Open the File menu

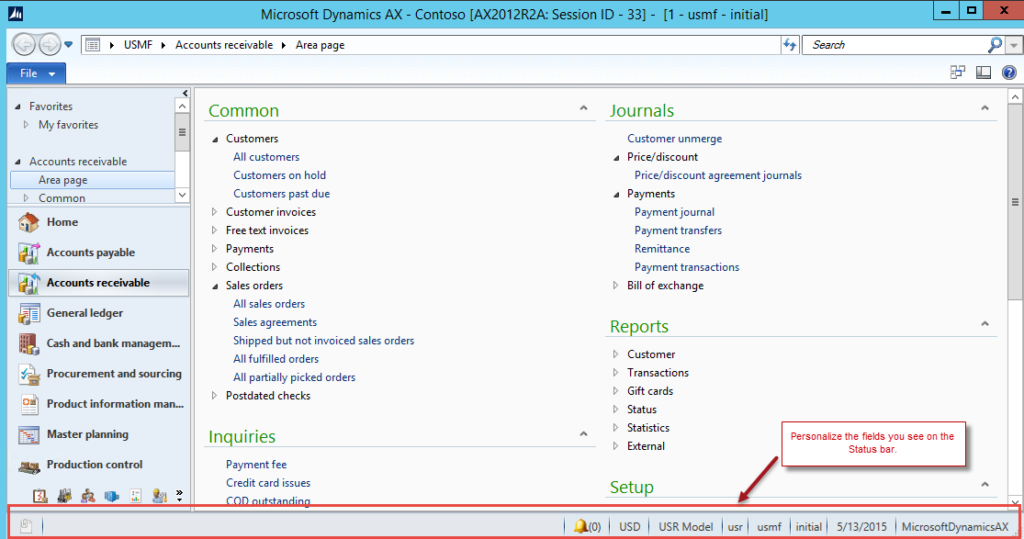[x=36, y=73]
